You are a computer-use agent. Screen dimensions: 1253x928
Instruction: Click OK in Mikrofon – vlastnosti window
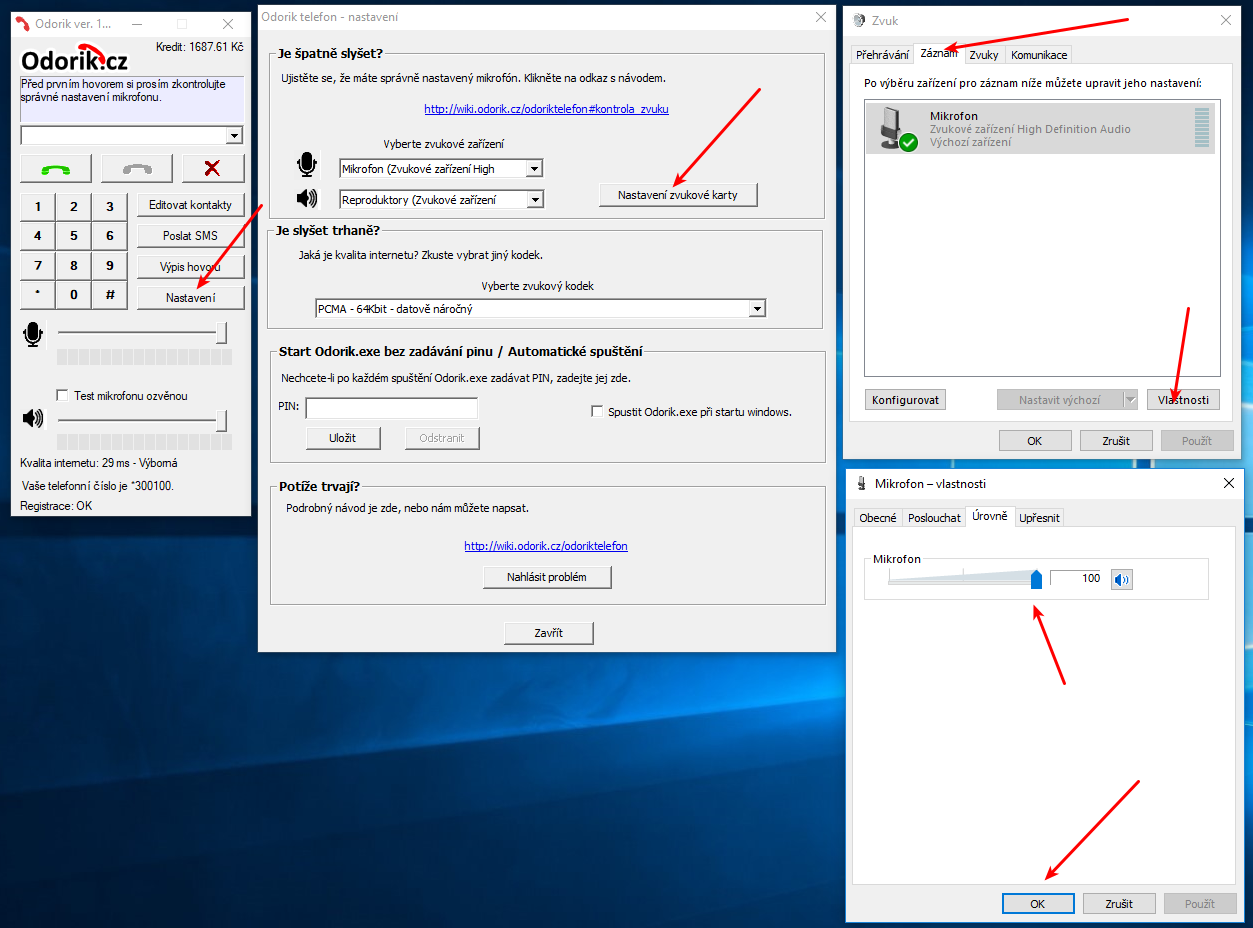click(x=1038, y=903)
